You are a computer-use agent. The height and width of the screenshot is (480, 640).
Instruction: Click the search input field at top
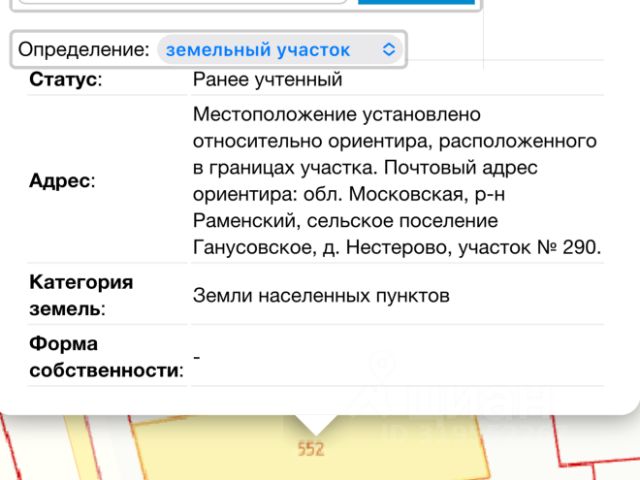(x=183, y=2)
